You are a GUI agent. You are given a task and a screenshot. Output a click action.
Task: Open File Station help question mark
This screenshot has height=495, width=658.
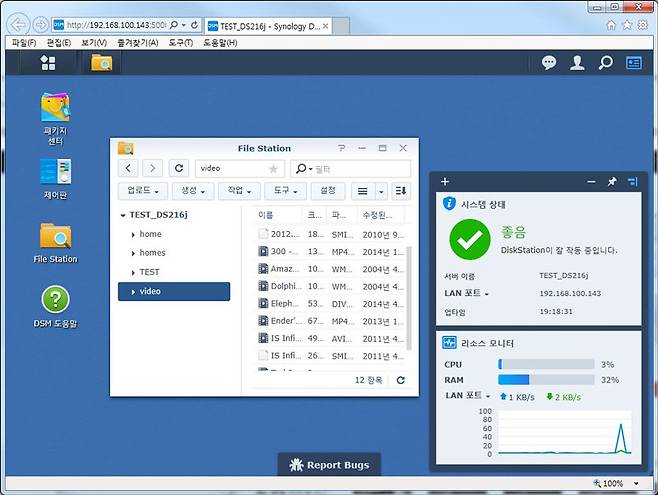pos(342,148)
